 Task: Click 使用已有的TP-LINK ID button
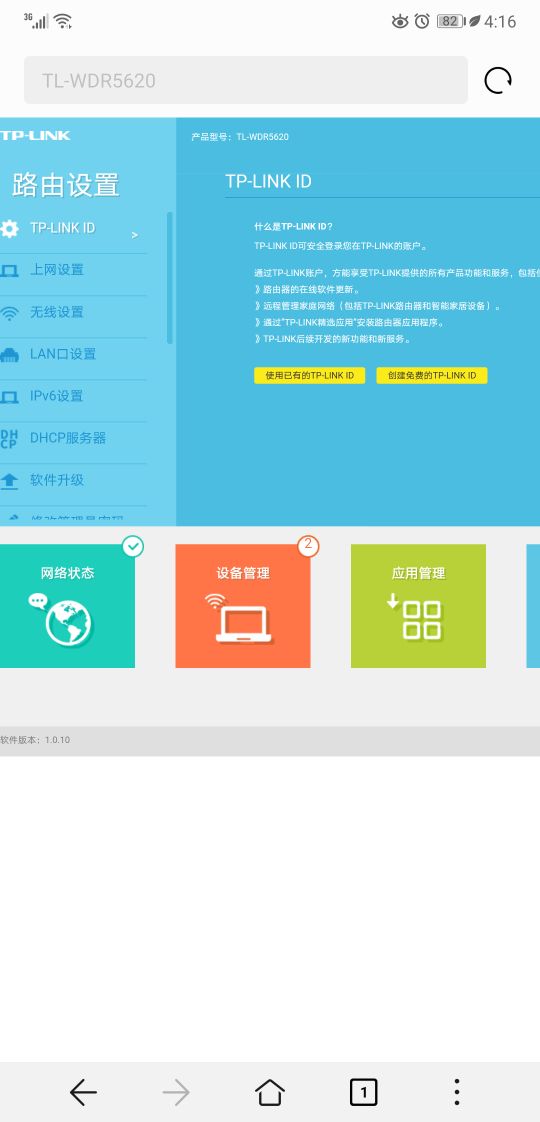(x=310, y=376)
